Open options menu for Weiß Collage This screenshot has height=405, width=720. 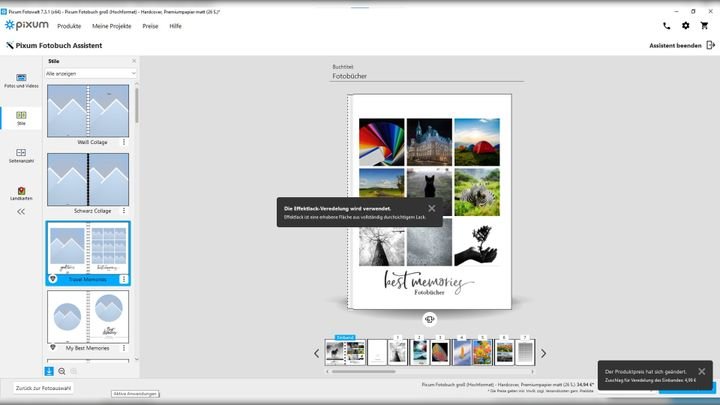124,142
